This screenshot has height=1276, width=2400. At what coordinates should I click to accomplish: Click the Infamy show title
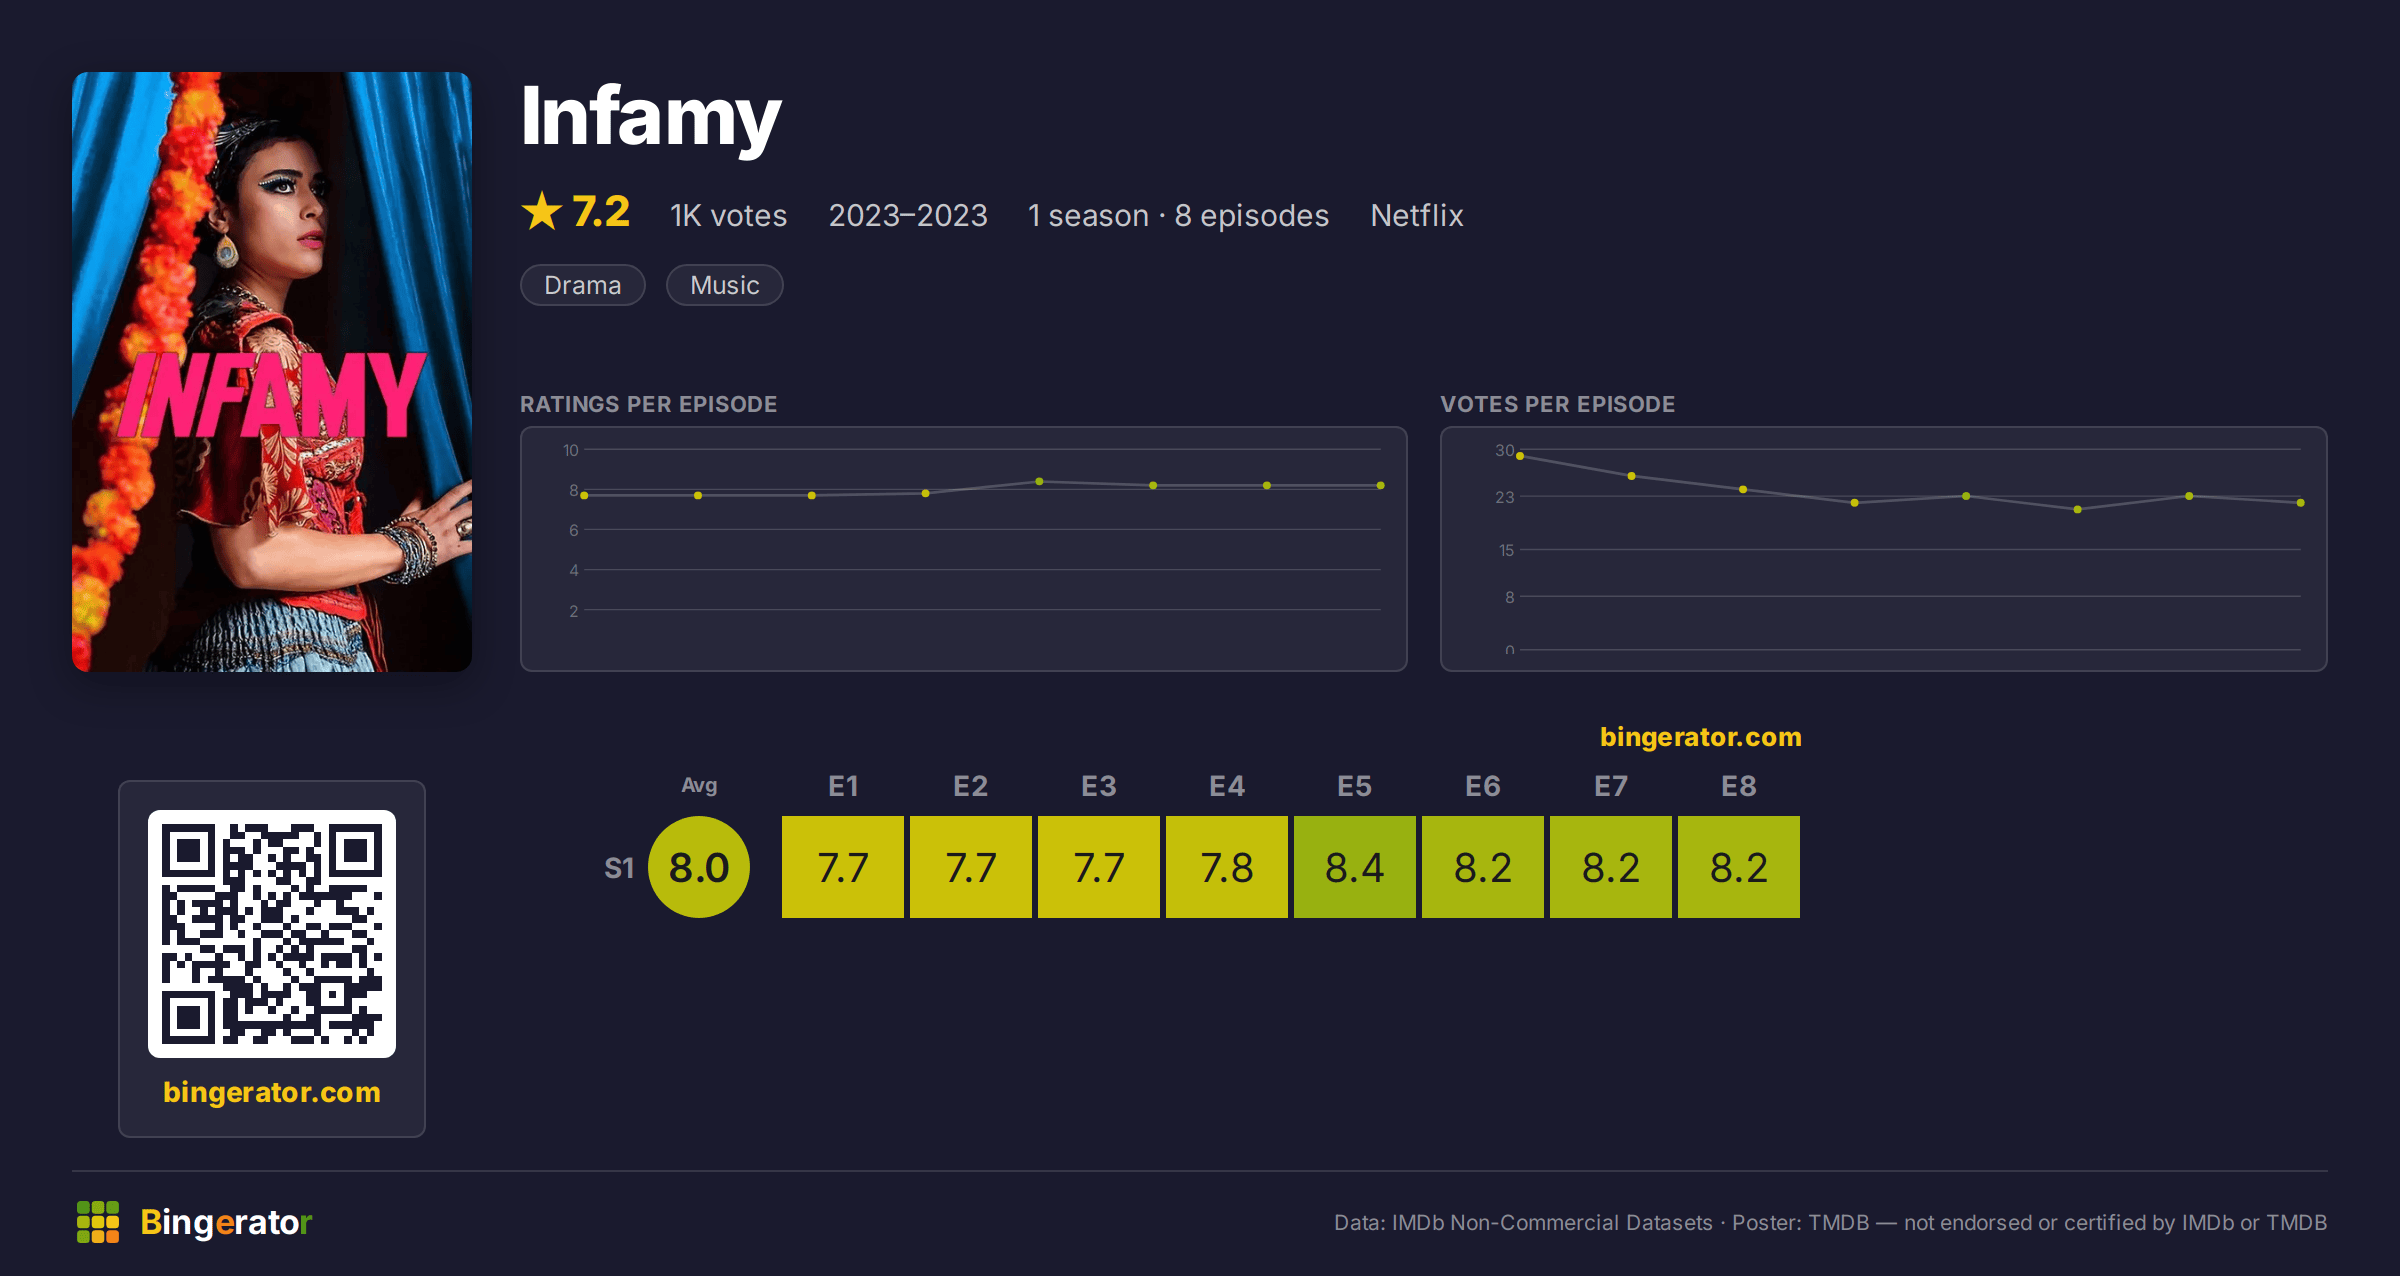click(651, 118)
